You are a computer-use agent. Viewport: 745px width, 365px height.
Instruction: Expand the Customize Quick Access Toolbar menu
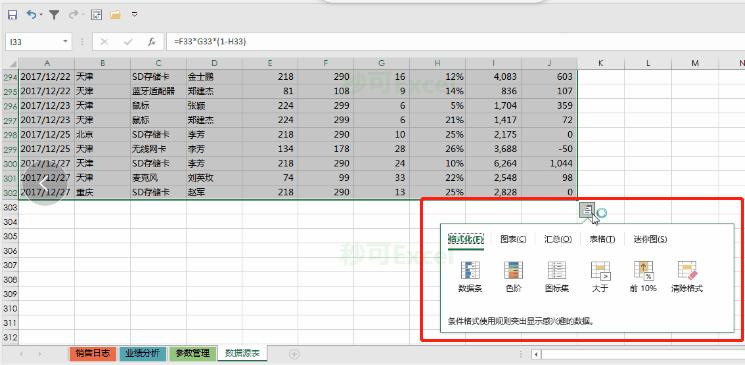134,15
